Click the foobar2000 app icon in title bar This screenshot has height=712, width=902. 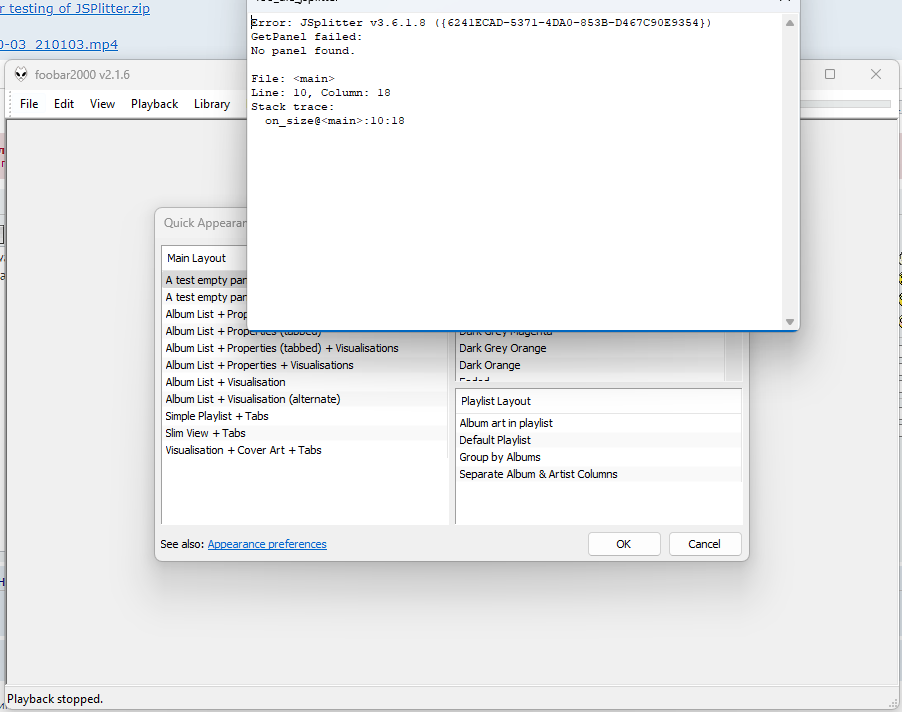click(x=21, y=75)
